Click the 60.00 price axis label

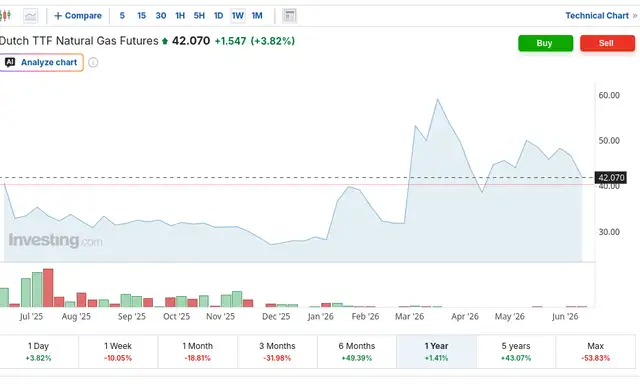[x=609, y=95]
